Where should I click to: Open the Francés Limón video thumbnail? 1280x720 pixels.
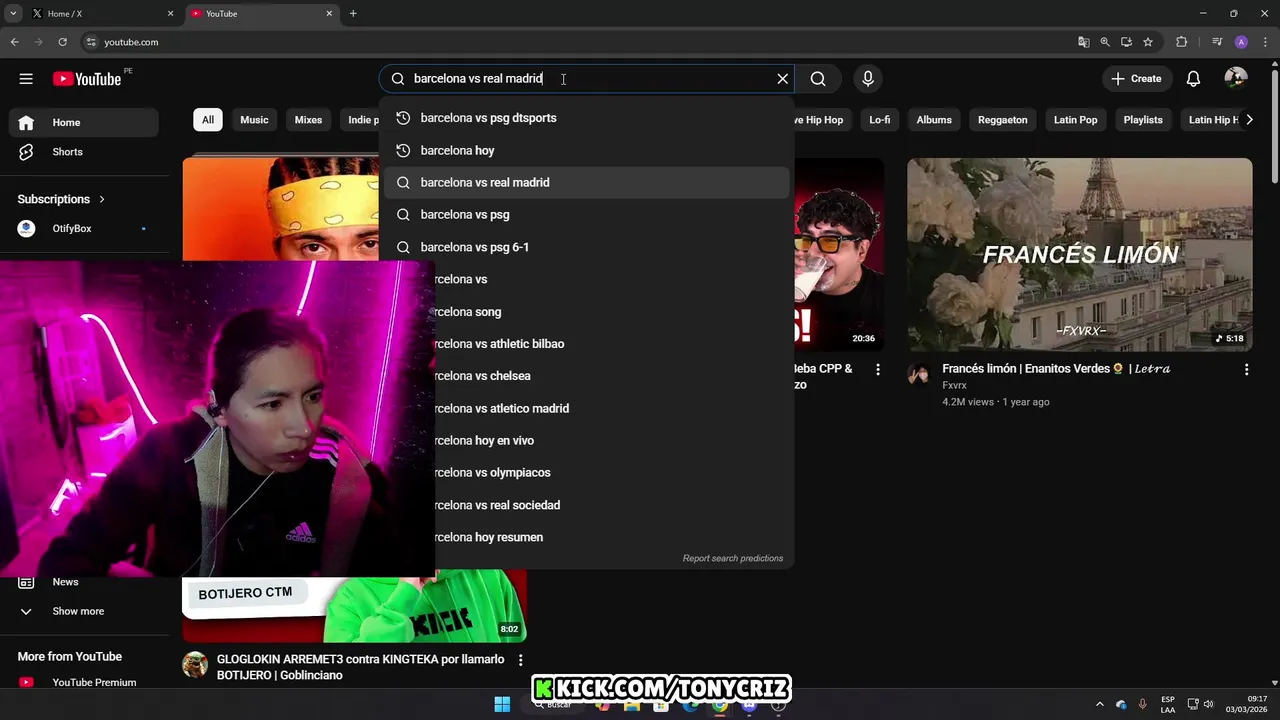pos(1079,254)
